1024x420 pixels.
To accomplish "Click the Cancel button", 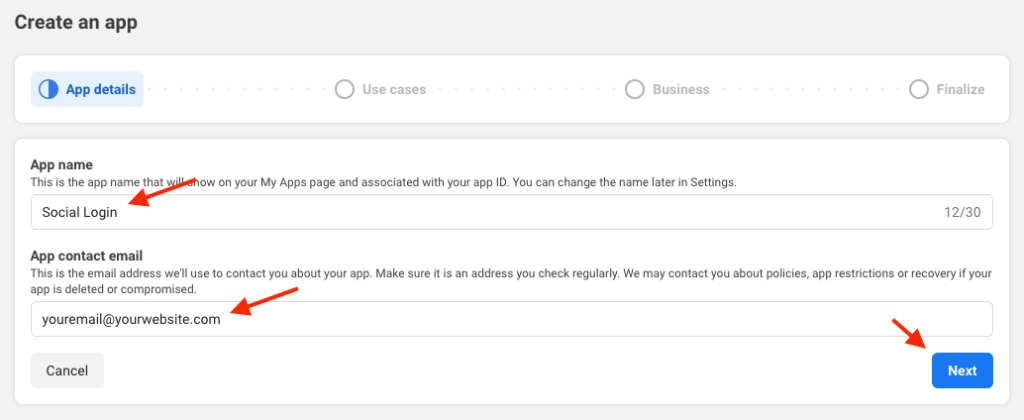I will [x=67, y=370].
